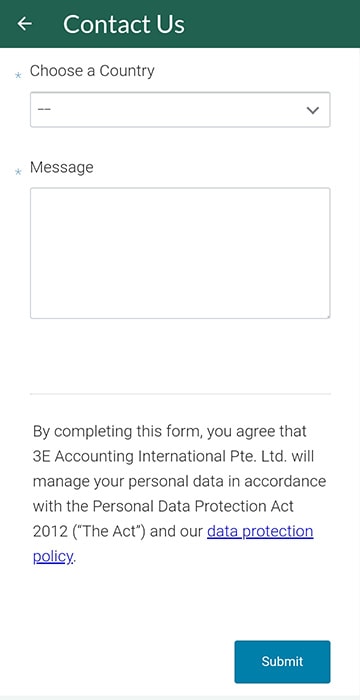This screenshot has height=700, width=360.
Task: Select the "--" placeholder in country field
Action: pos(44,109)
